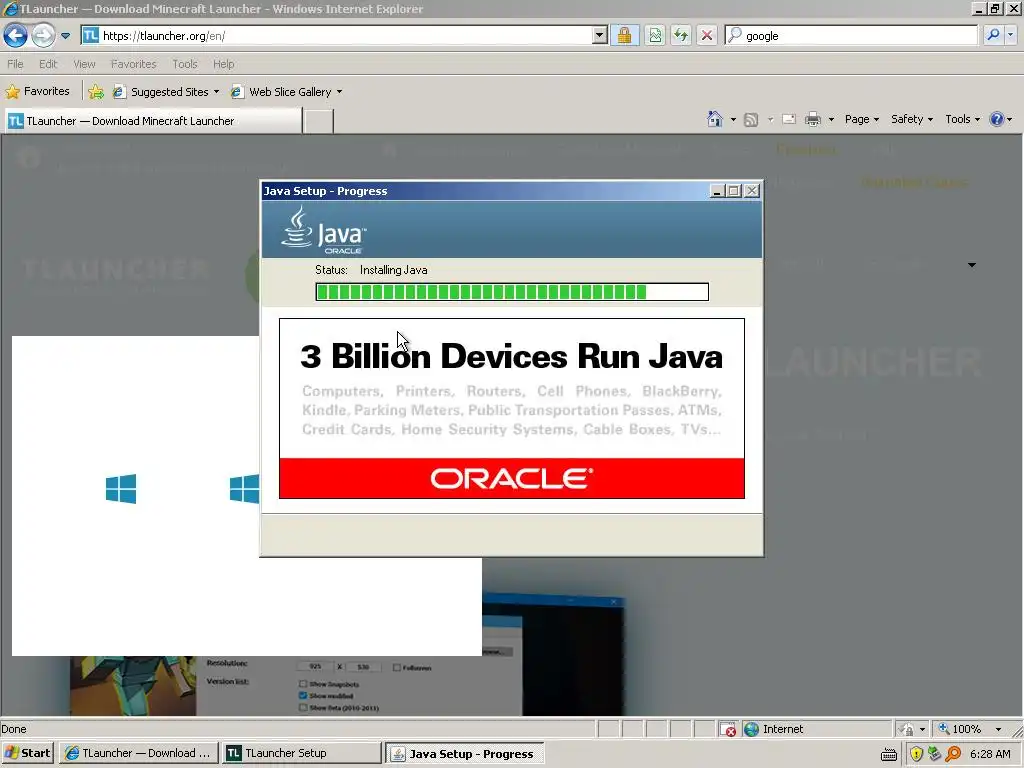Select the TLauncher Download Minecraft Launcher tab
The width and height of the screenshot is (1024, 768).
[154, 121]
